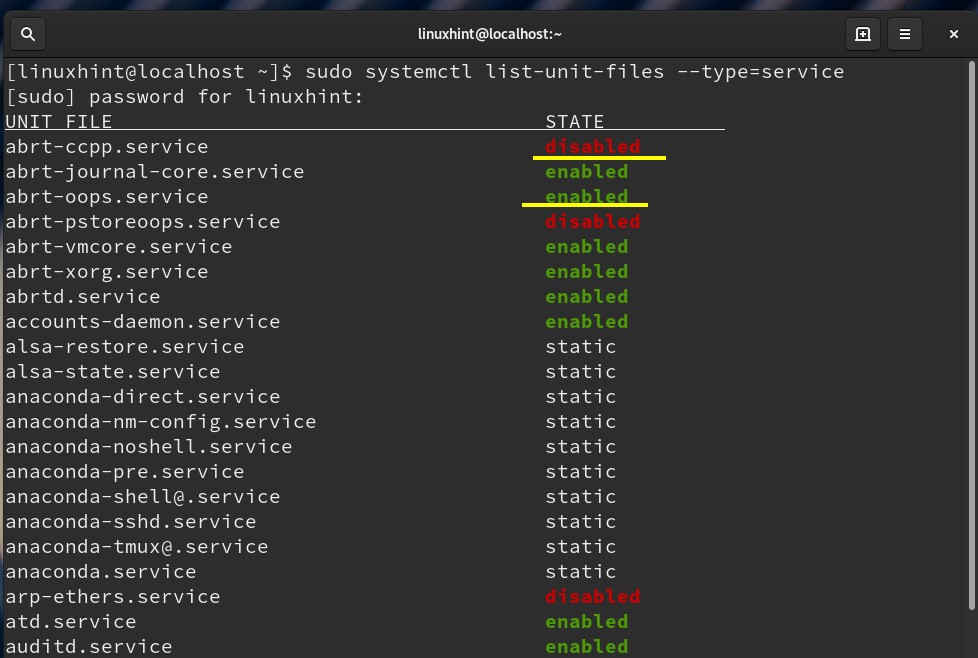Click the terminal vertical scrollbar
This screenshot has height=658, width=978.
[x=971, y=330]
